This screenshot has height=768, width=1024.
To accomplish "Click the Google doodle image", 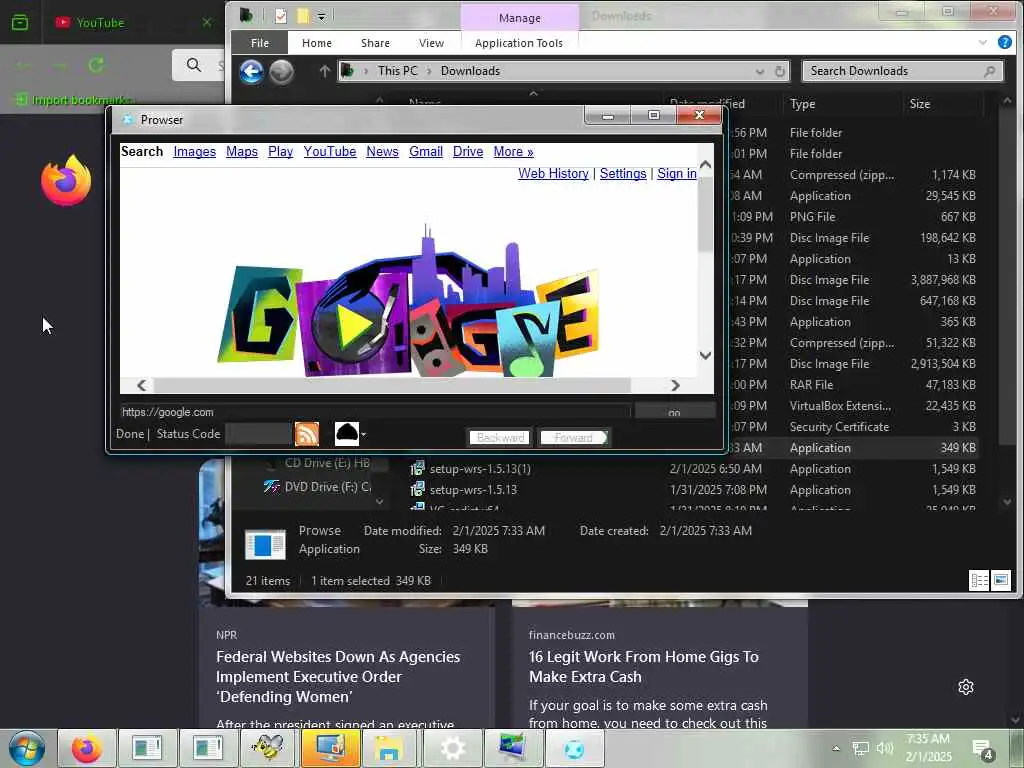I will click(x=408, y=302).
